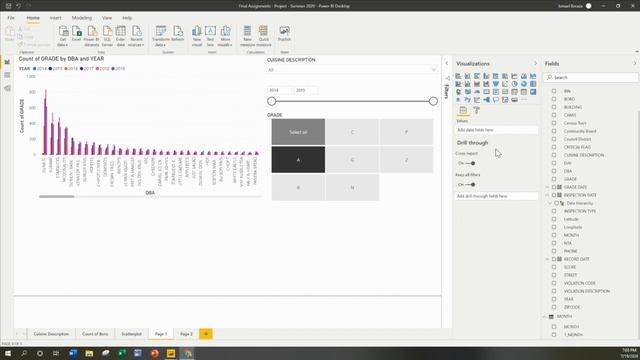Screen dimensions: 640x360
Task: Select grade A in the slicer
Action: pyautogui.click(x=298, y=160)
